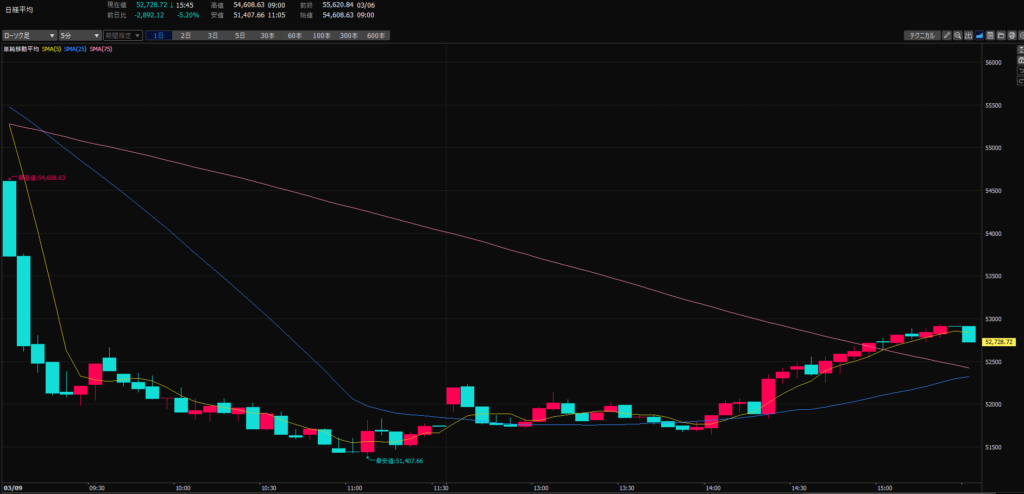Image resolution: width=1024 pixels, height=494 pixels.
Task: Select the 5日 period option
Action: (240, 35)
